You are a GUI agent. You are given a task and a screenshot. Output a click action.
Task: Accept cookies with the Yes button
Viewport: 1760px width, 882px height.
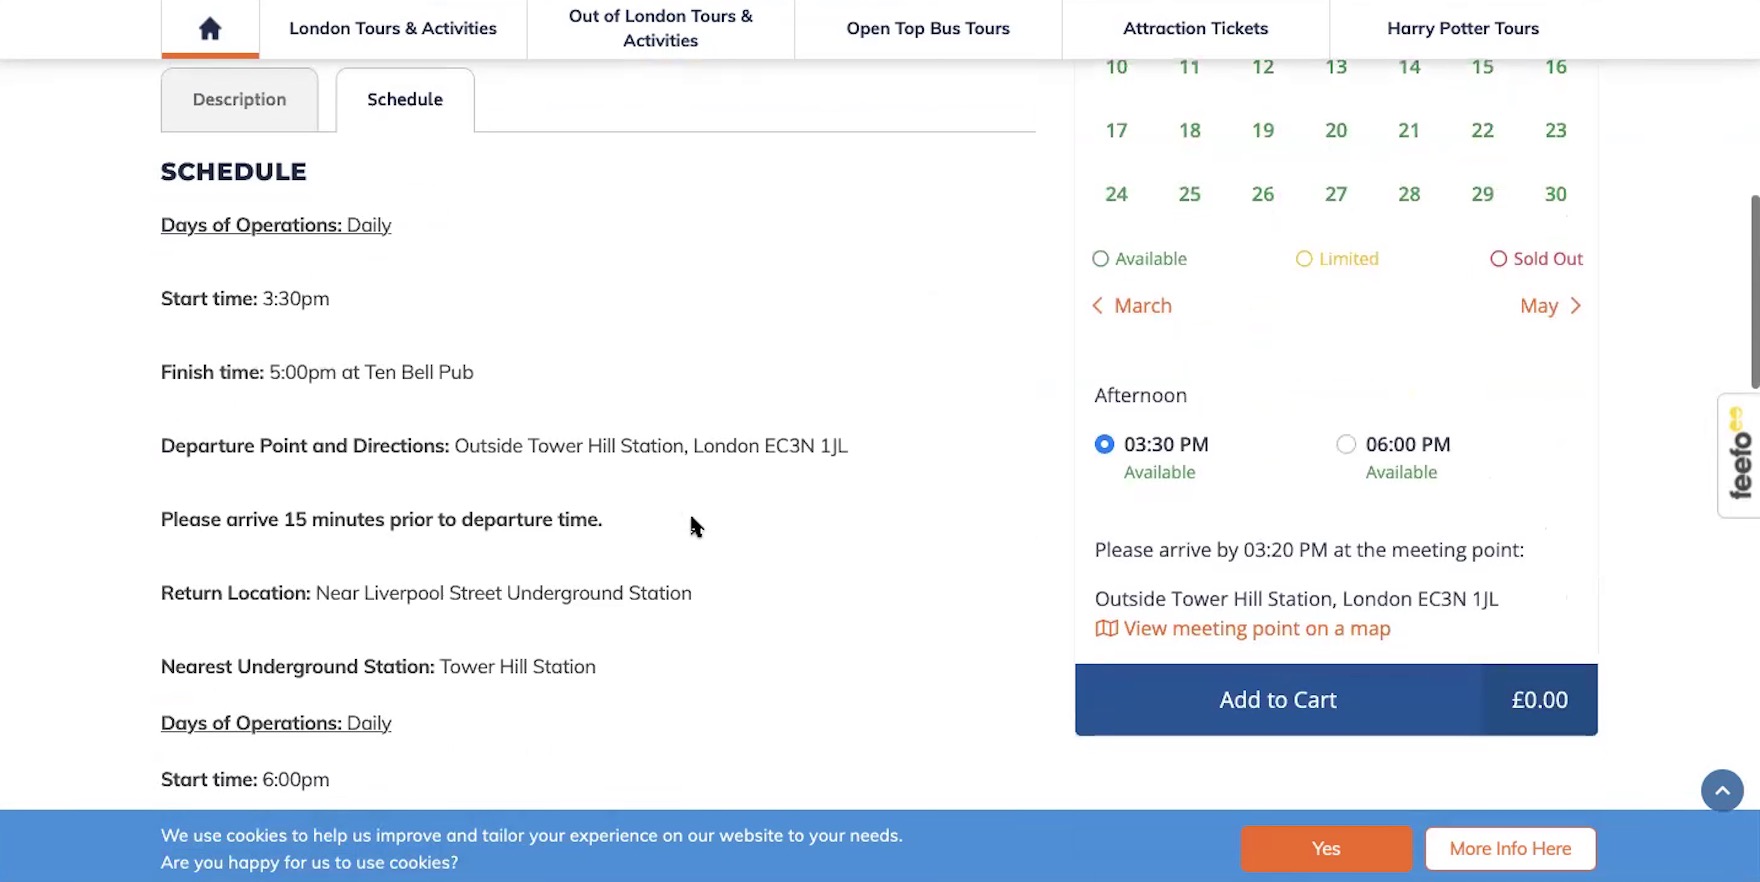point(1326,848)
